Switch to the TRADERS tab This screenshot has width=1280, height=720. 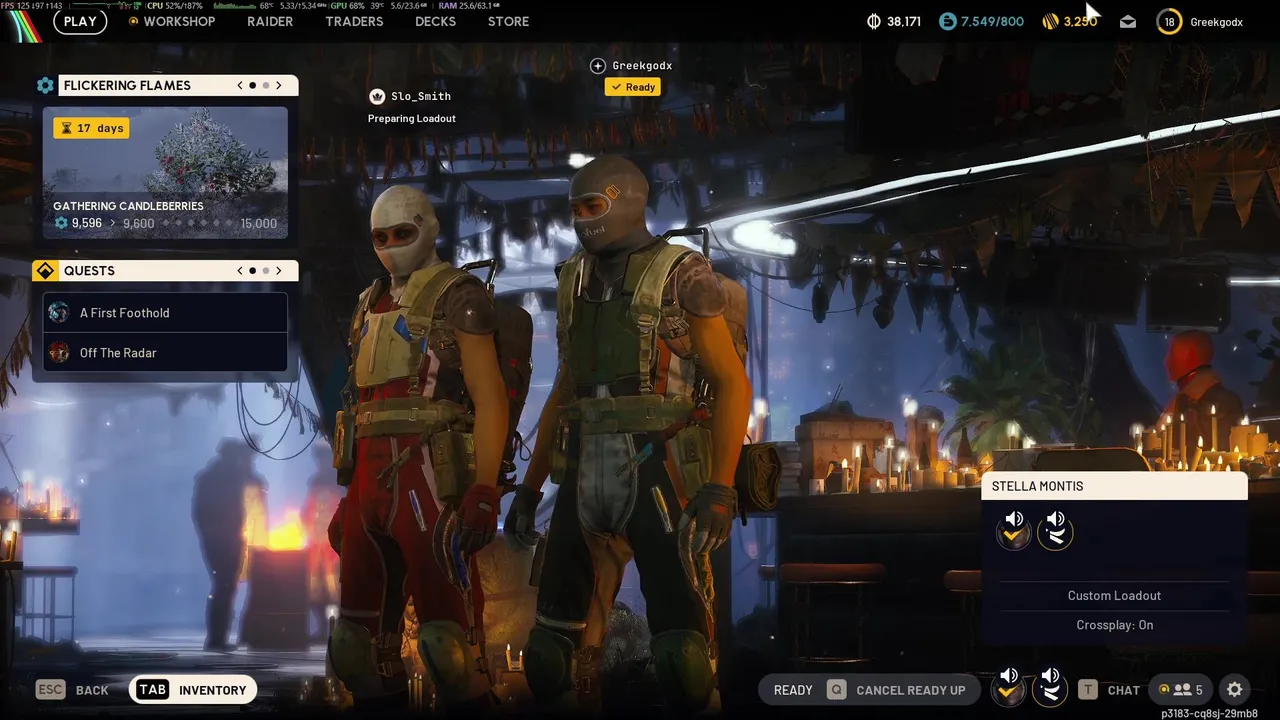(354, 21)
